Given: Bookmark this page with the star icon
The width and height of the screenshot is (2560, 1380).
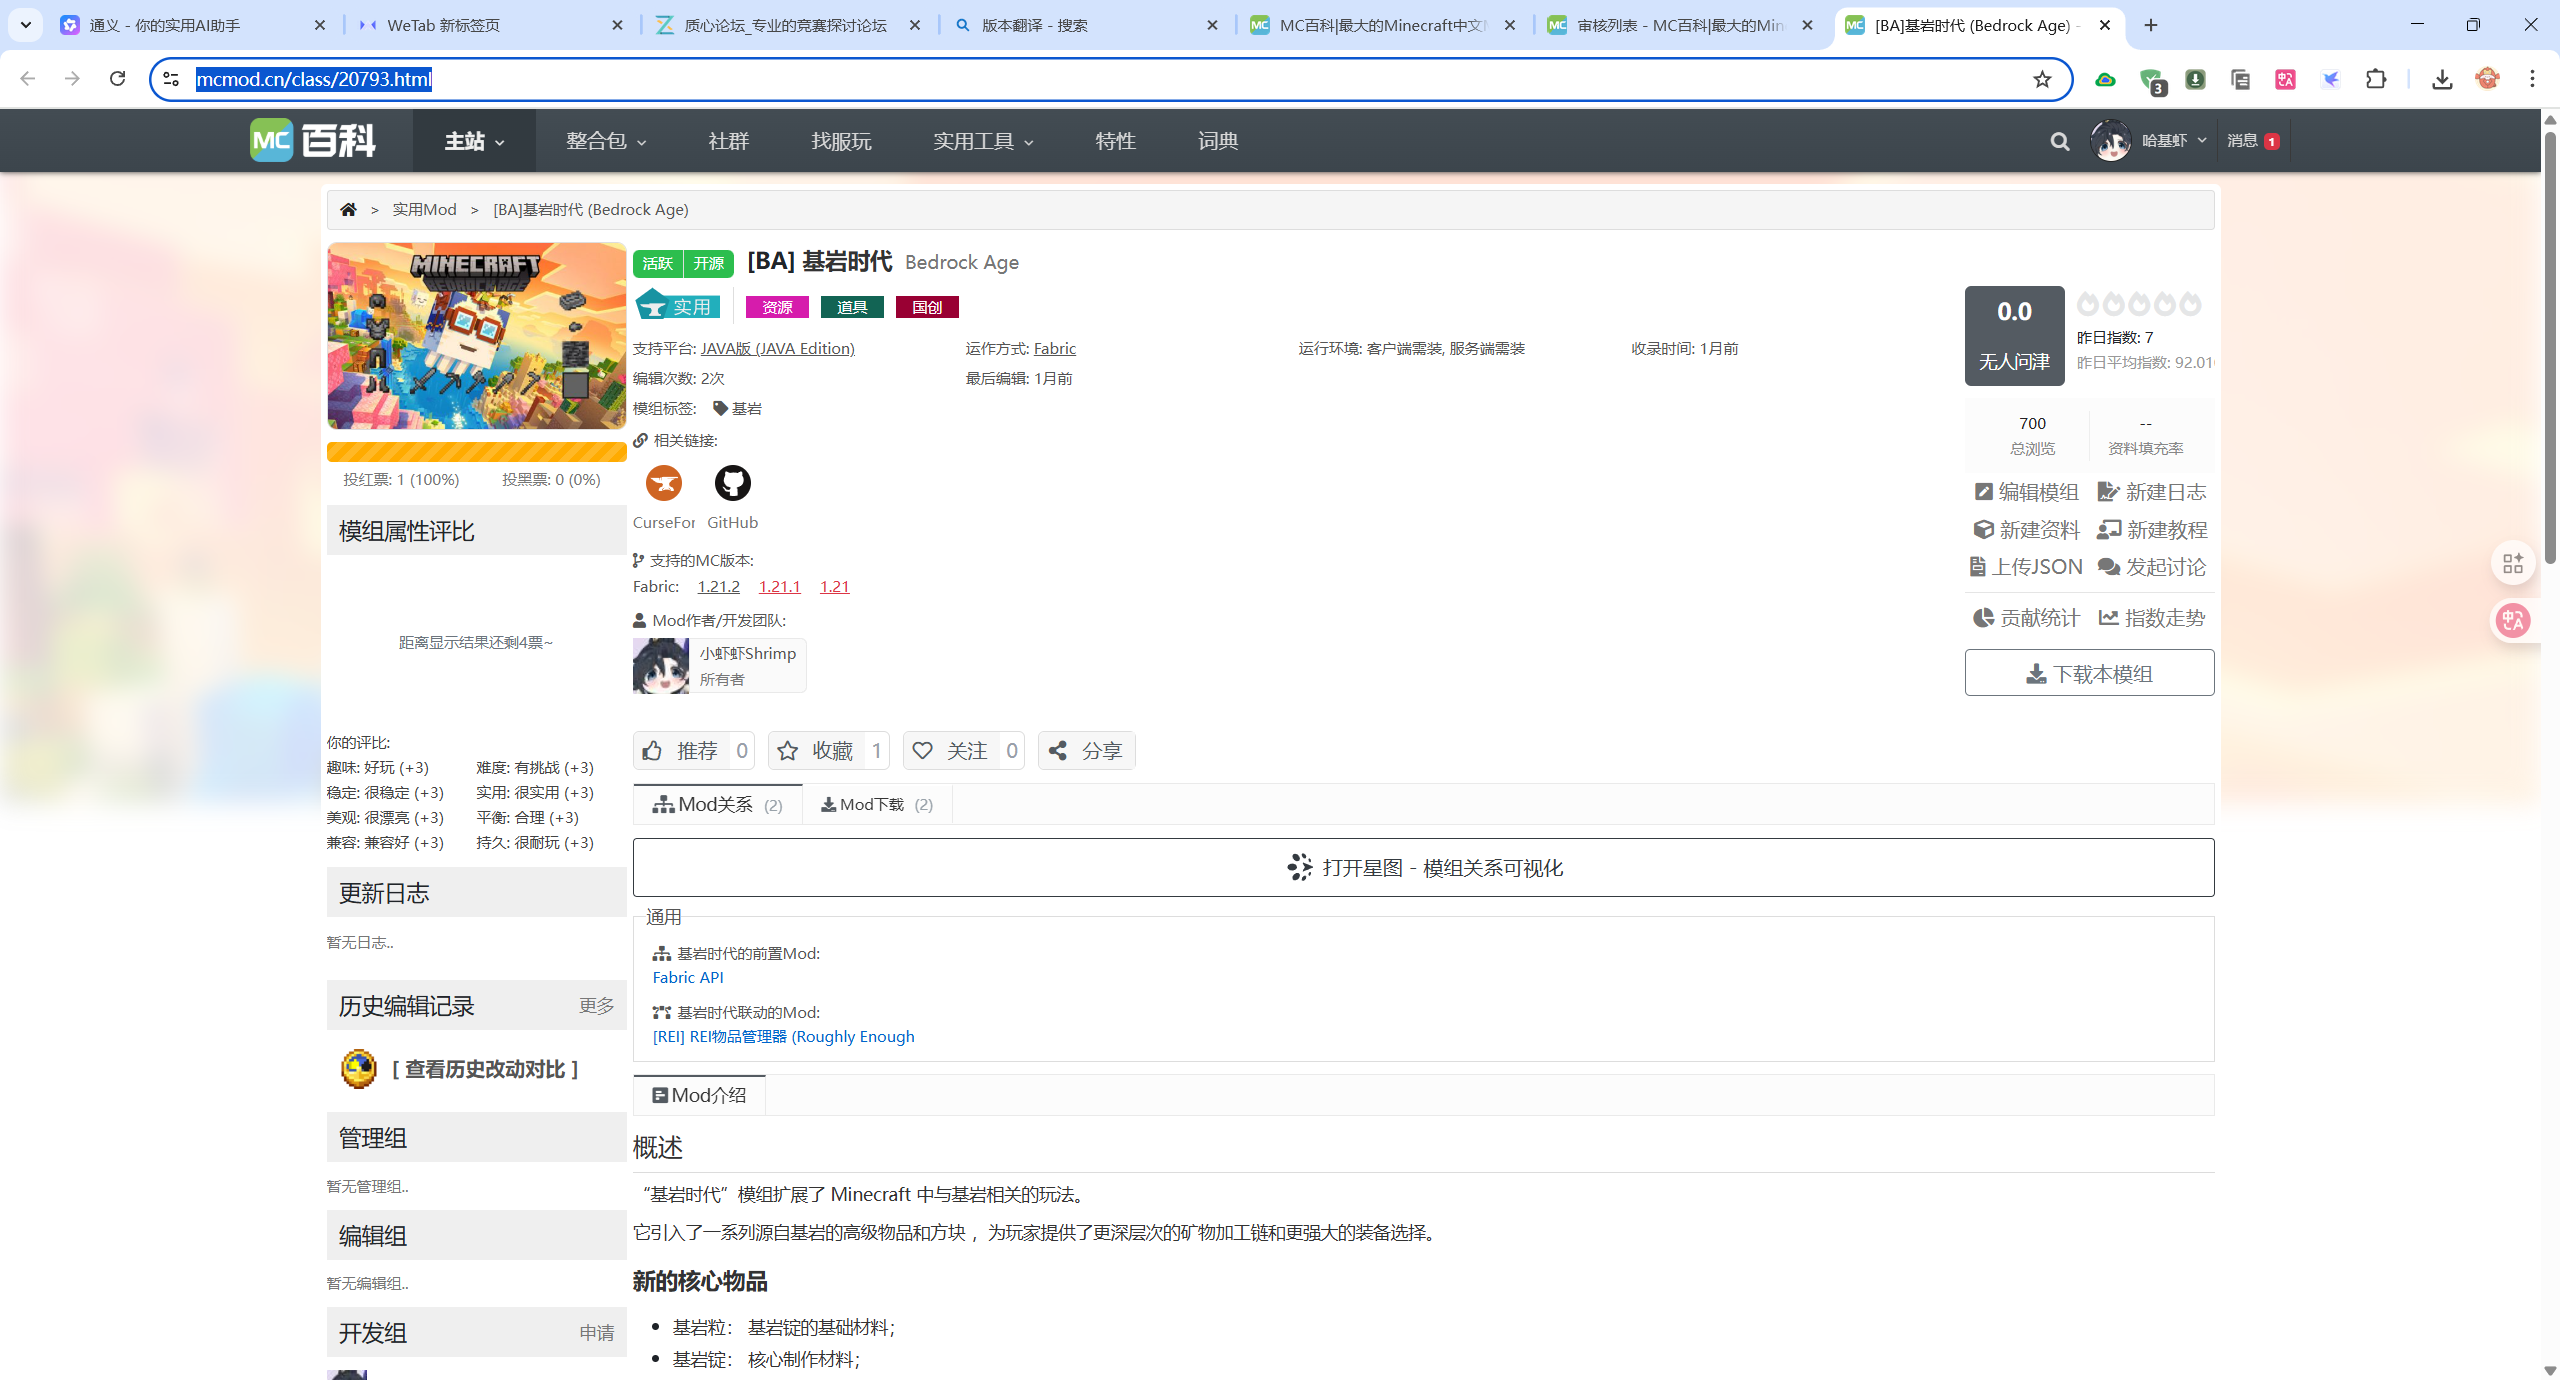Looking at the screenshot, I should 2041,79.
